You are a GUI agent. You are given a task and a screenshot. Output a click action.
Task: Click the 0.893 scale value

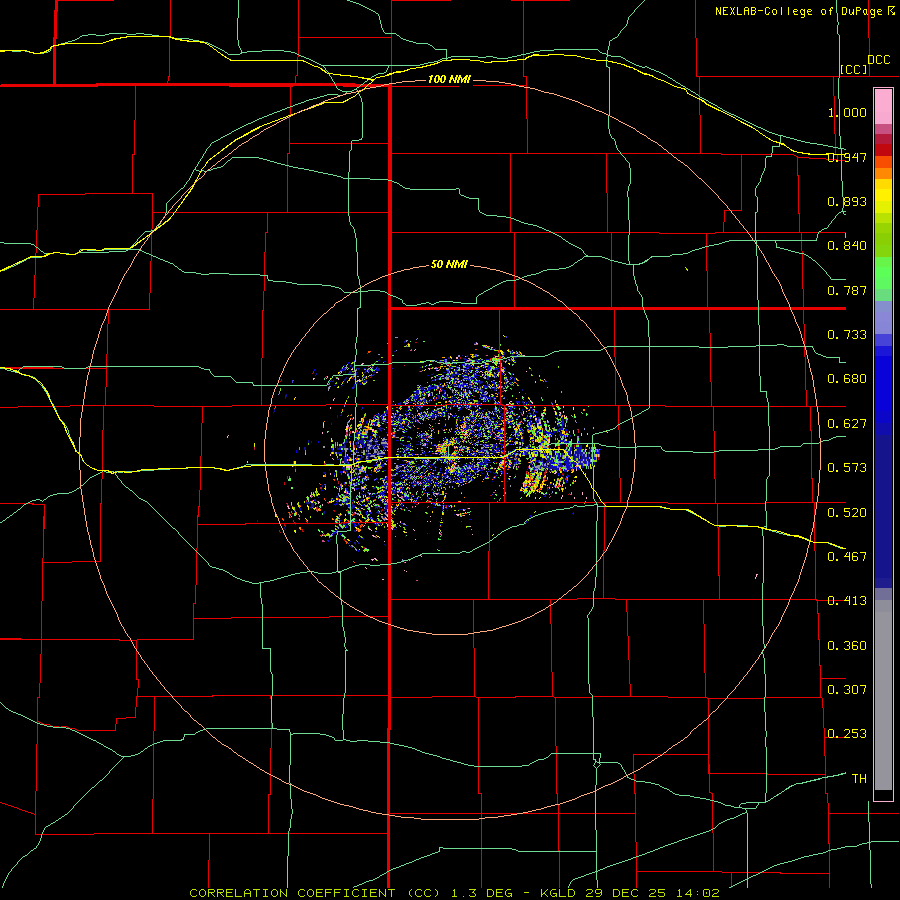847,201
